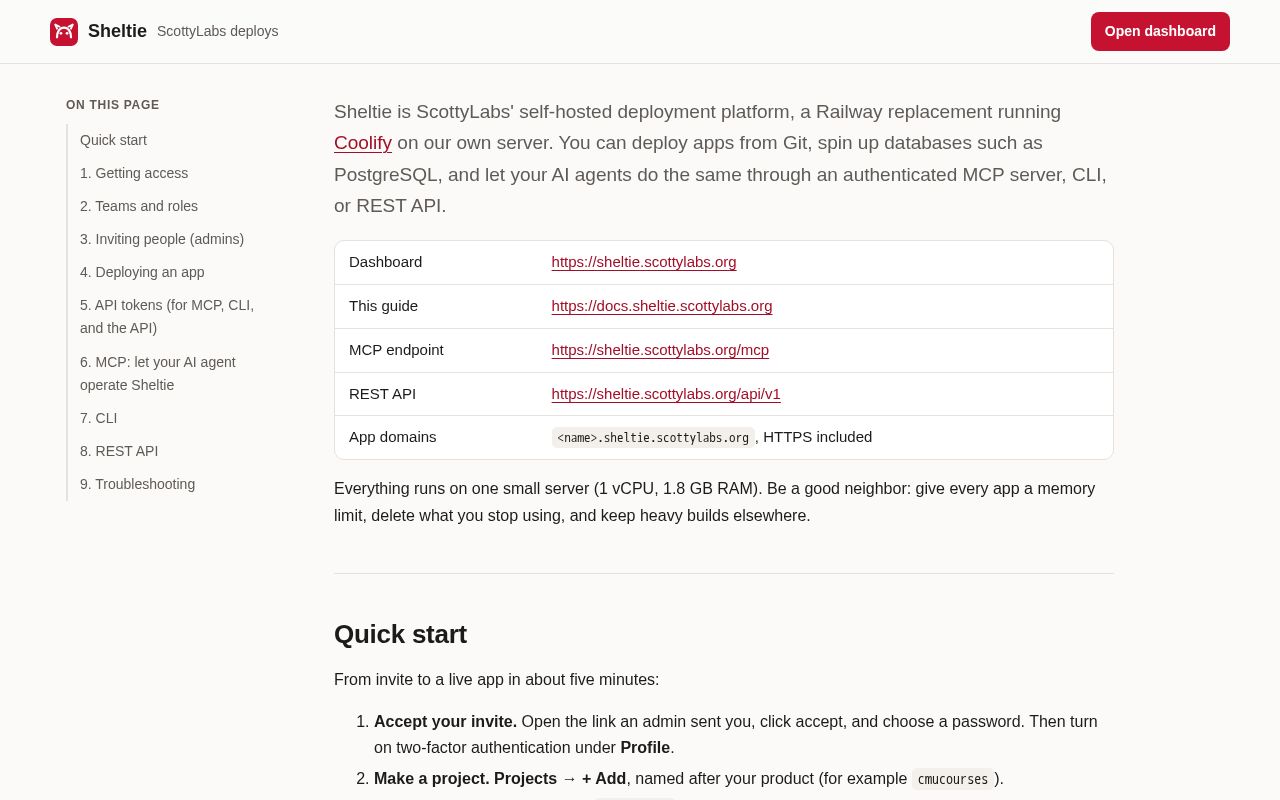
Task: Click the Sheltie brand name in header
Action: [x=117, y=31]
